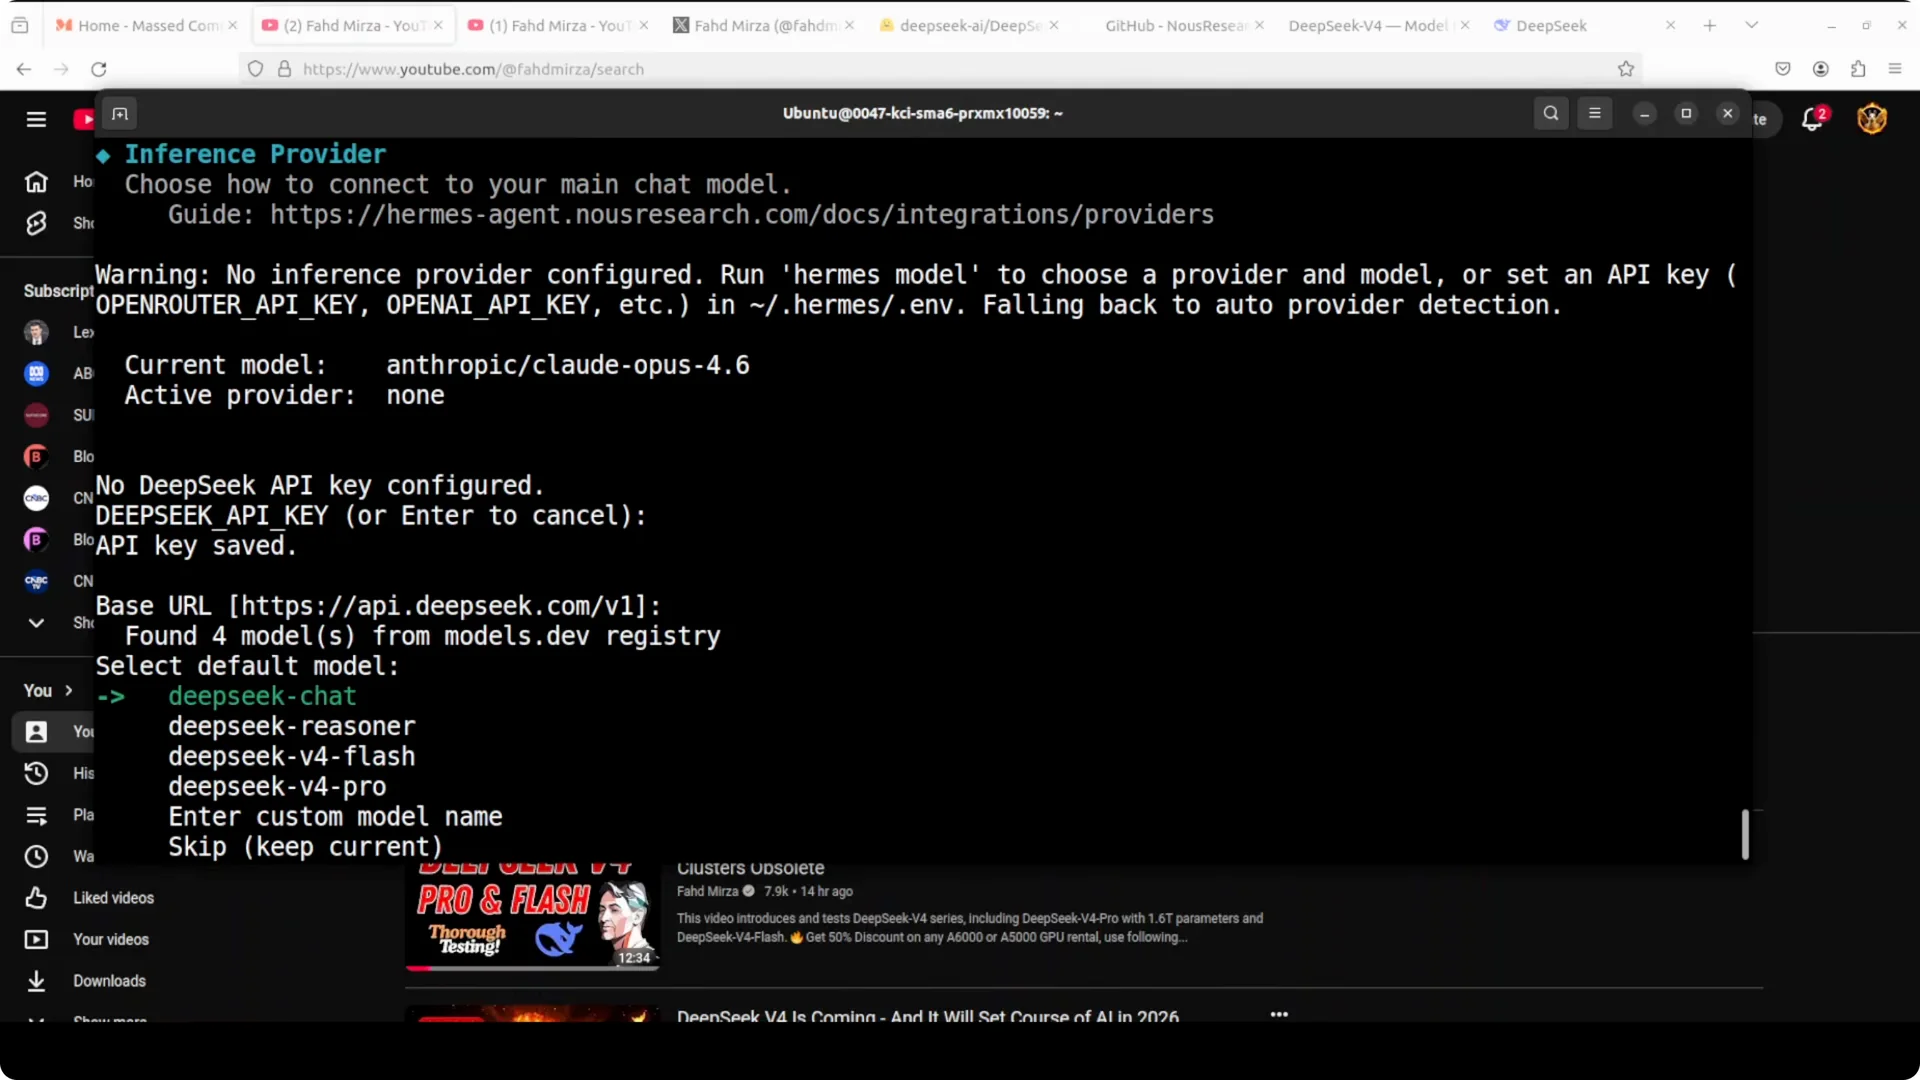Image resolution: width=1920 pixels, height=1080 pixels.
Task: Bookmark this page with the star icon
Action: tap(1626, 69)
